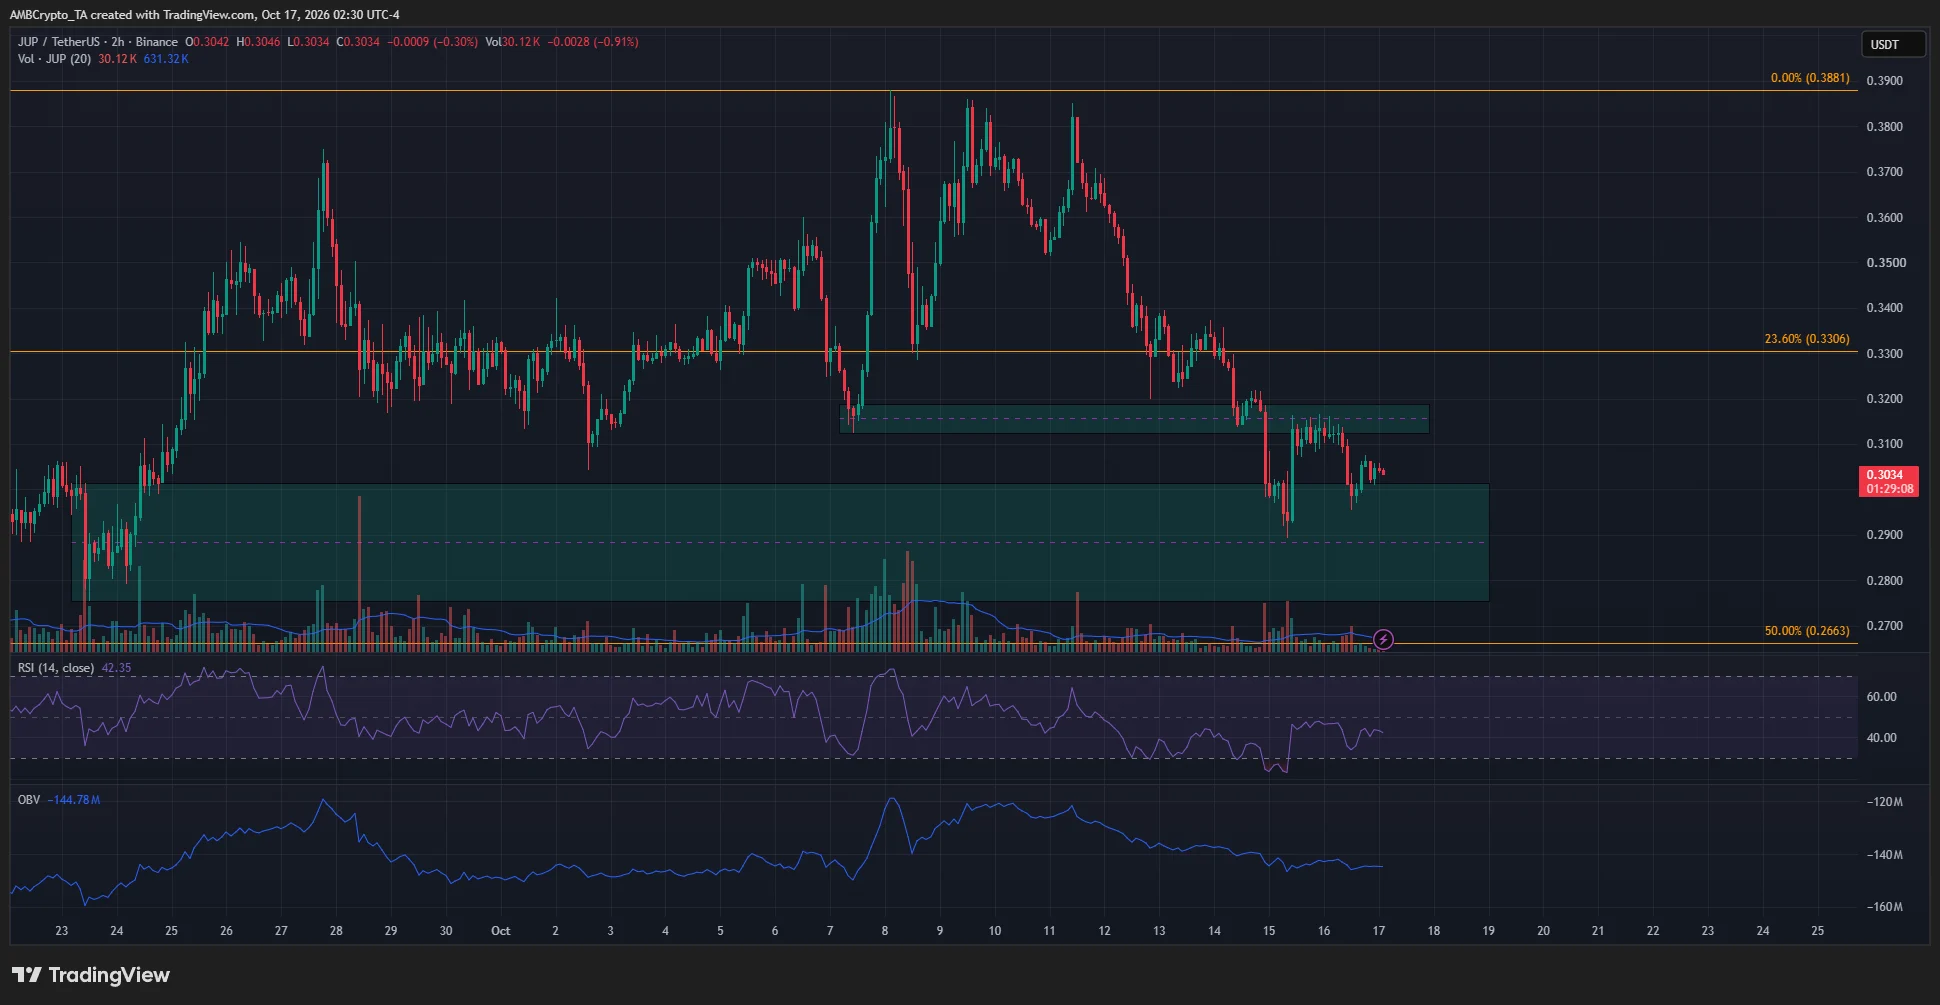Click the 0.00% (0.3881) Fibonacci label
Screen dimensions: 1940x1005
[x=1810, y=78]
